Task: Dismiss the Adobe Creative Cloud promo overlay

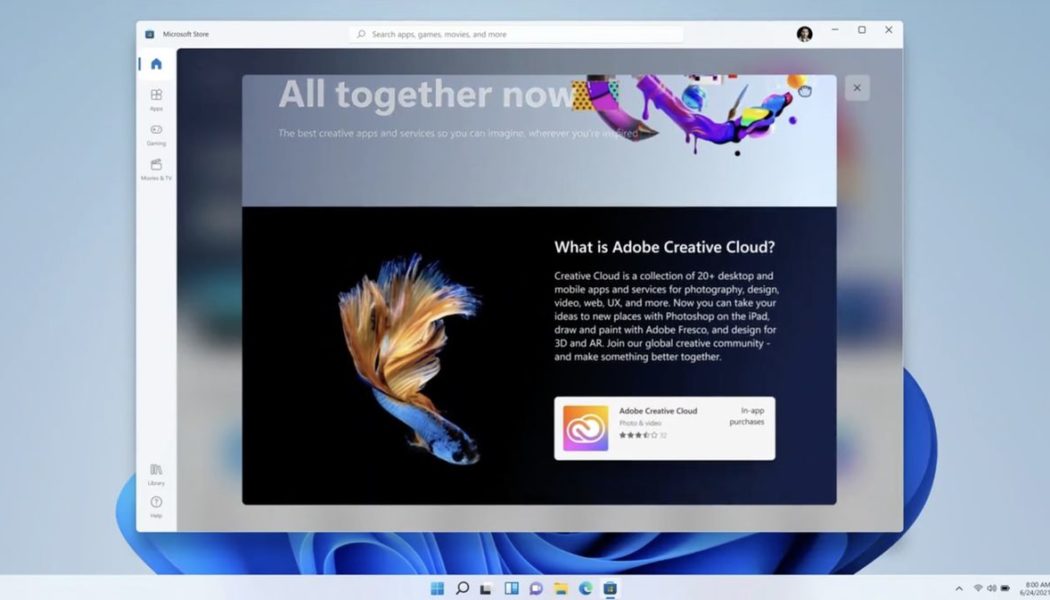Action: pos(856,88)
